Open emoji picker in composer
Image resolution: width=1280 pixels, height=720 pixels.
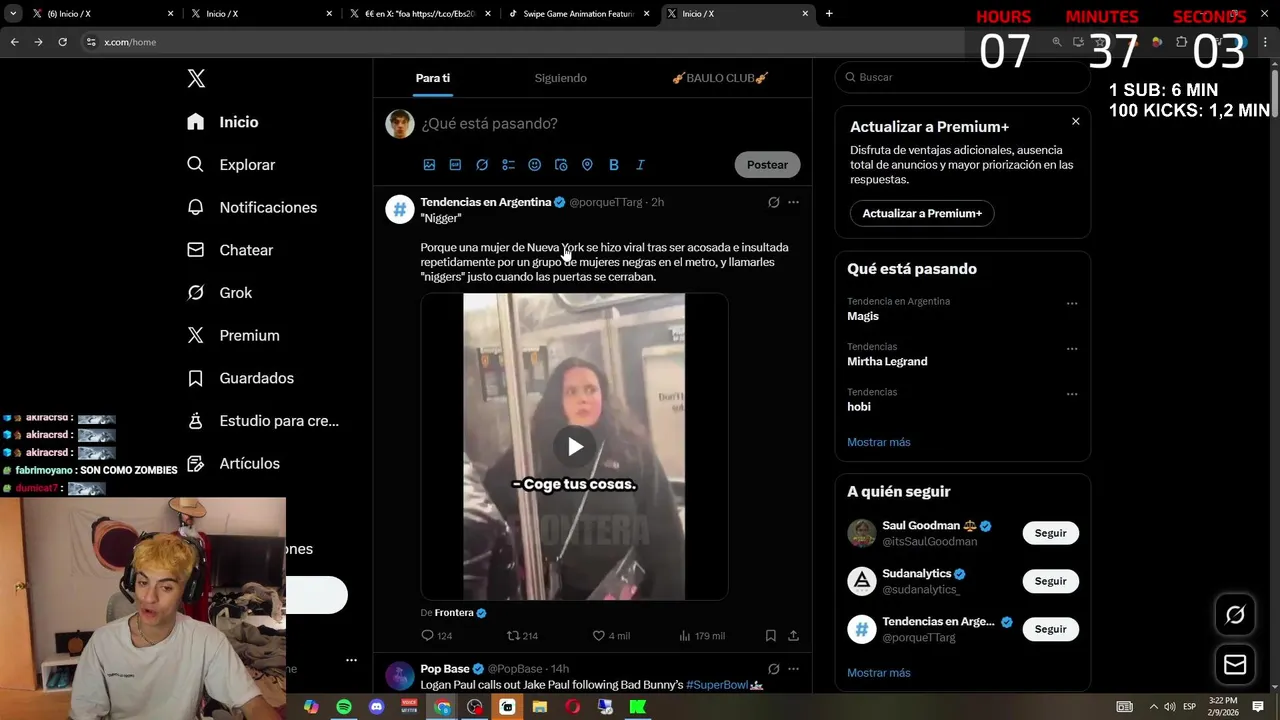click(534, 165)
